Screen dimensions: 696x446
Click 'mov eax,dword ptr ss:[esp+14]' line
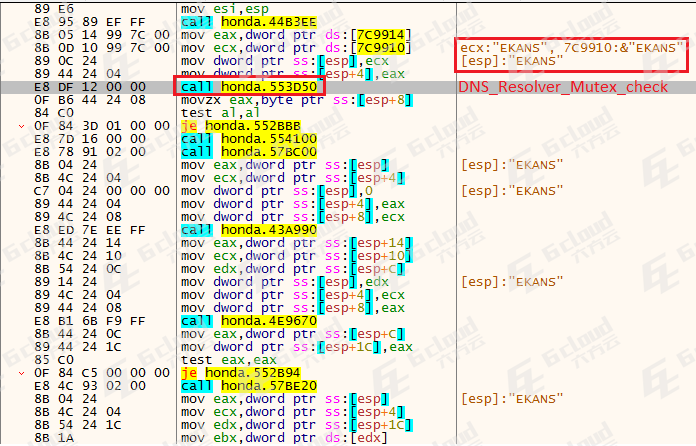(x=297, y=243)
